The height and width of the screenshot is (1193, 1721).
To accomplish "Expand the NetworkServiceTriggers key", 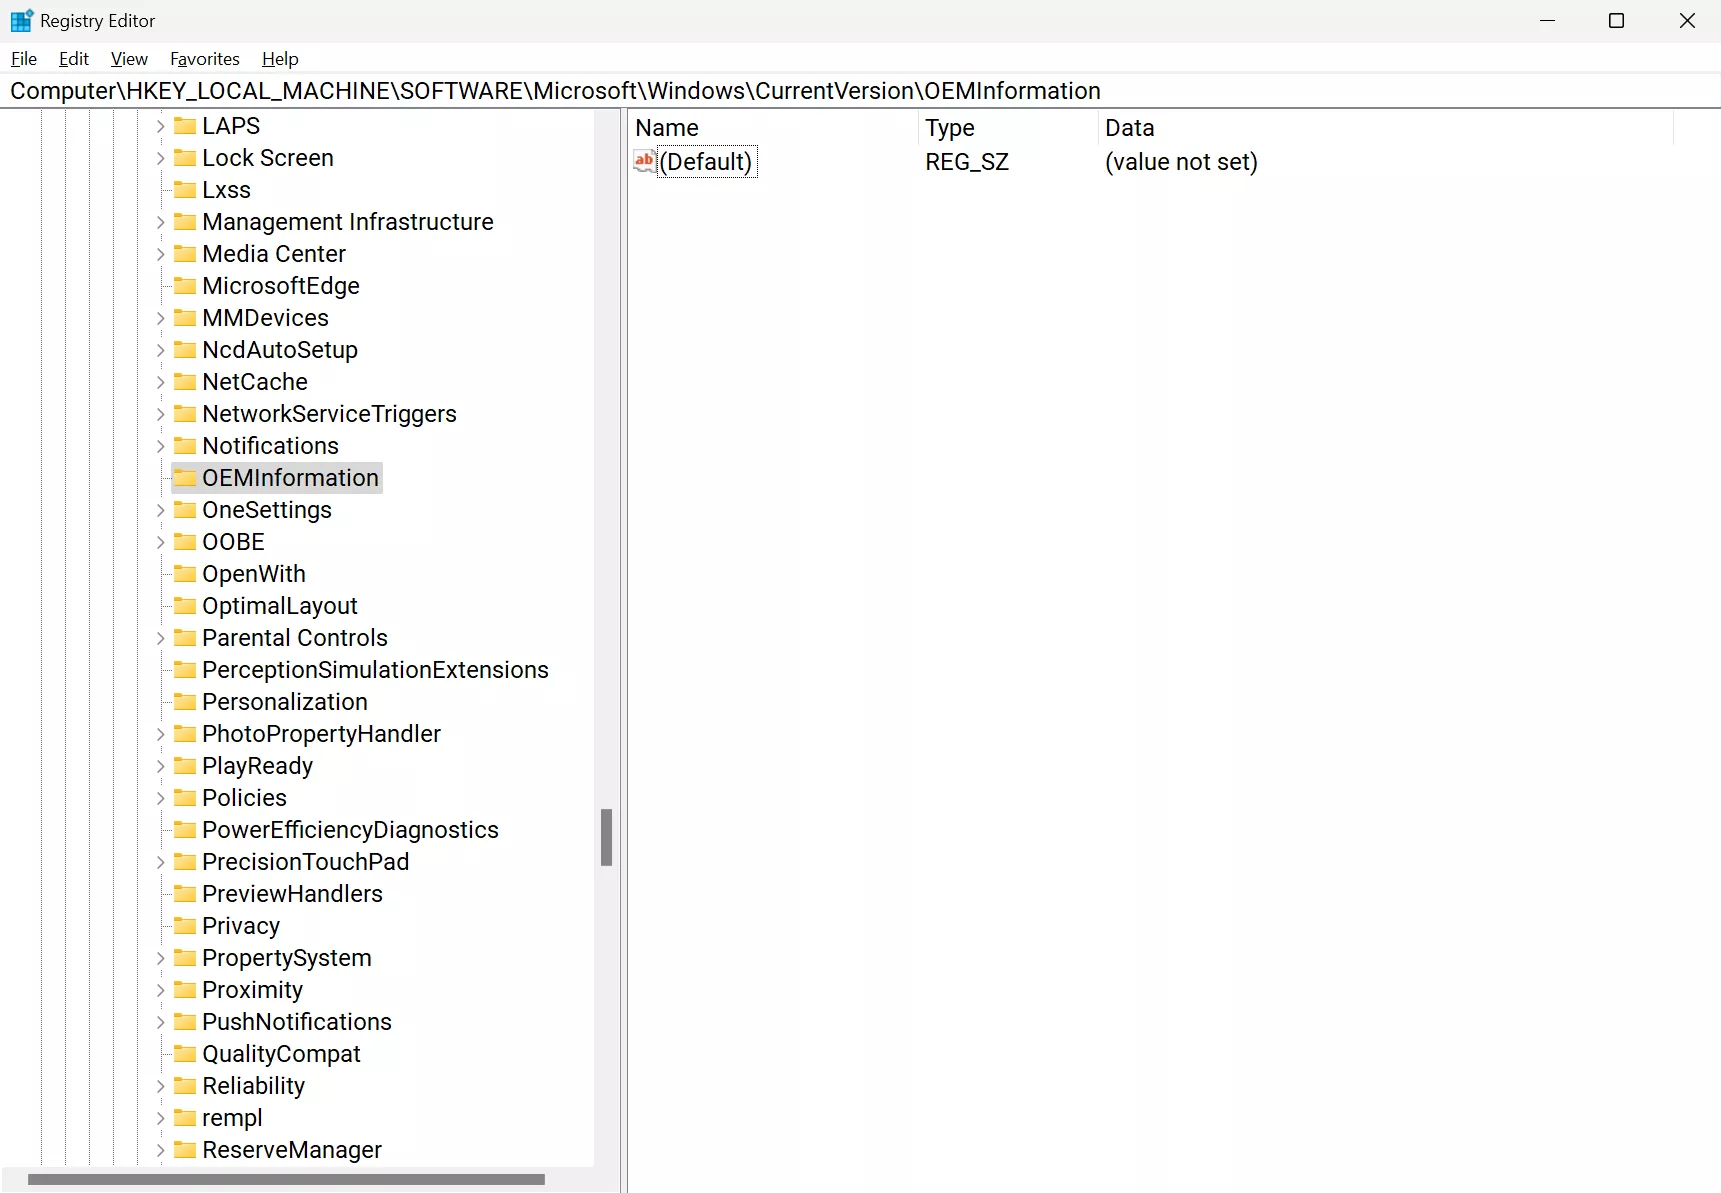I will point(160,414).
